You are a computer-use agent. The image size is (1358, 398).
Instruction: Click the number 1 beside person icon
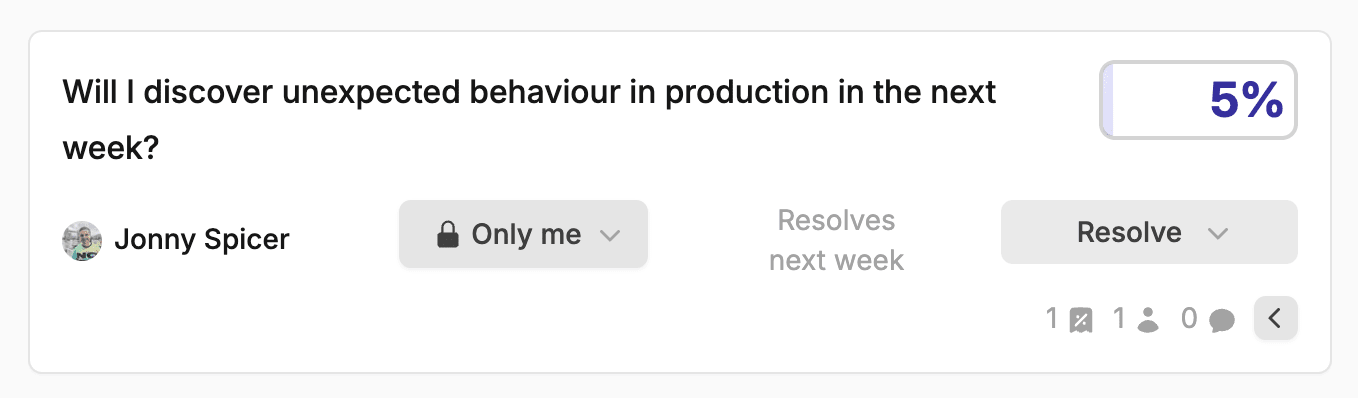(x=1120, y=319)
